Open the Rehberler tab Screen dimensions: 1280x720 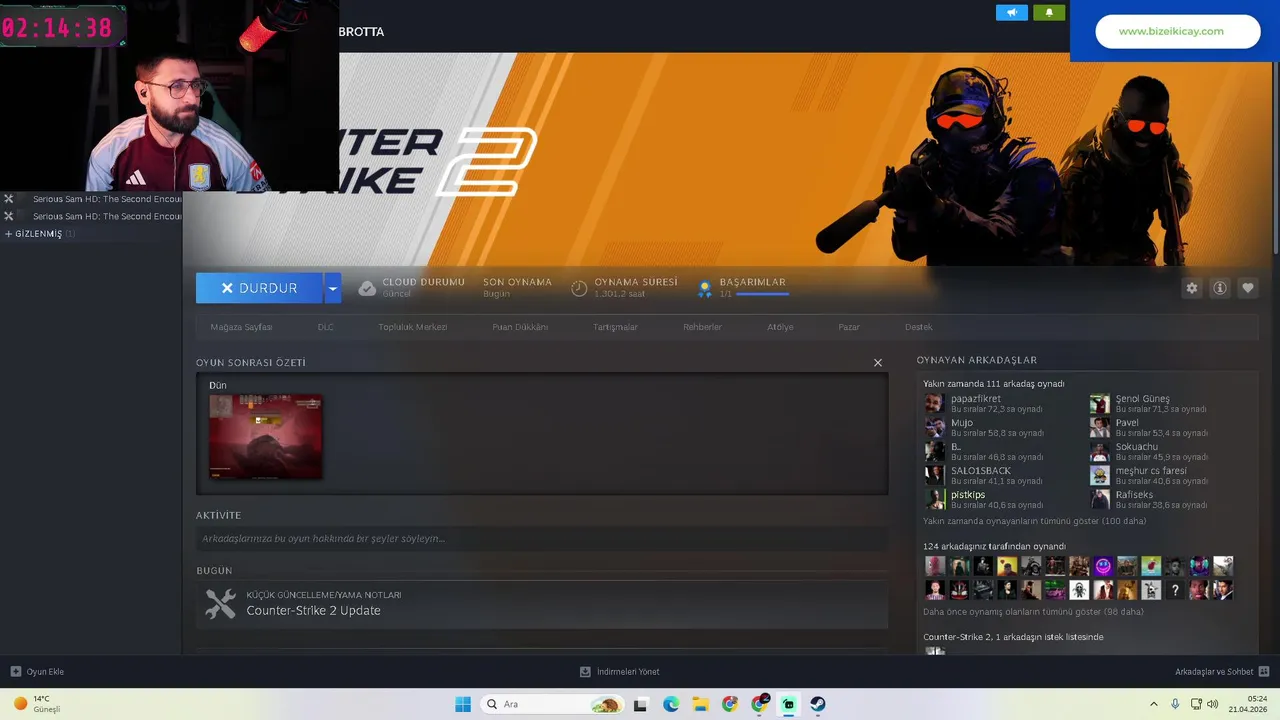coord(702,327)
